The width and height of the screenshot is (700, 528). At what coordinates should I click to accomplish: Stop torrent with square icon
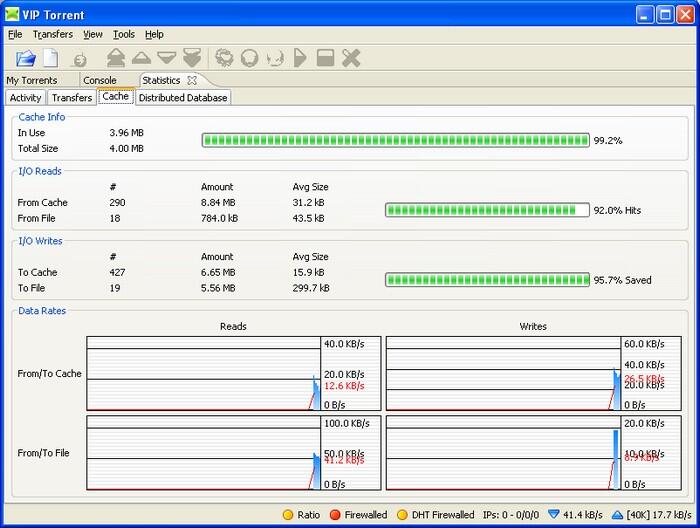click(325, 58)
